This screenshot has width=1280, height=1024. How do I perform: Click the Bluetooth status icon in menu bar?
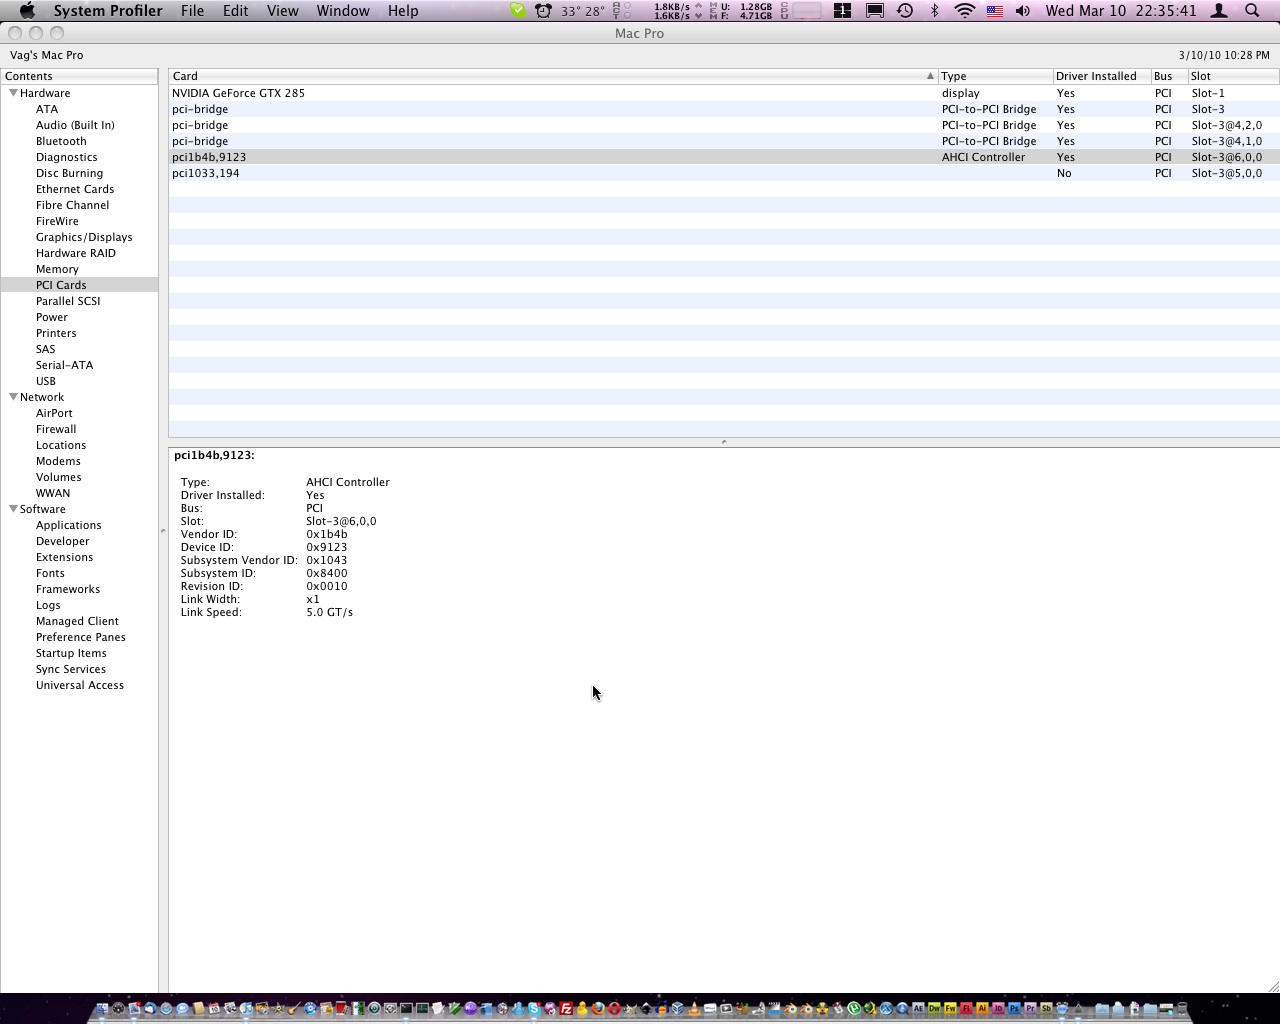(x=935, y=11)
